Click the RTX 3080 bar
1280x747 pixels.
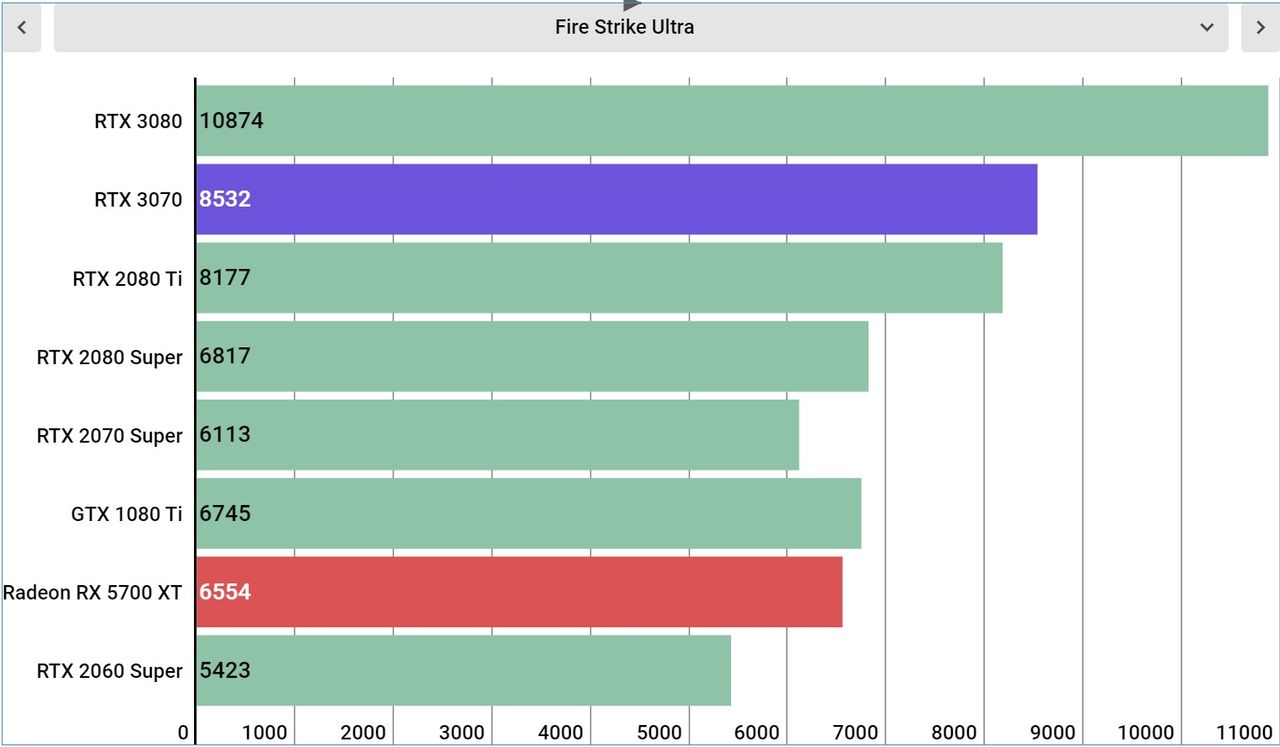(732, 121)
